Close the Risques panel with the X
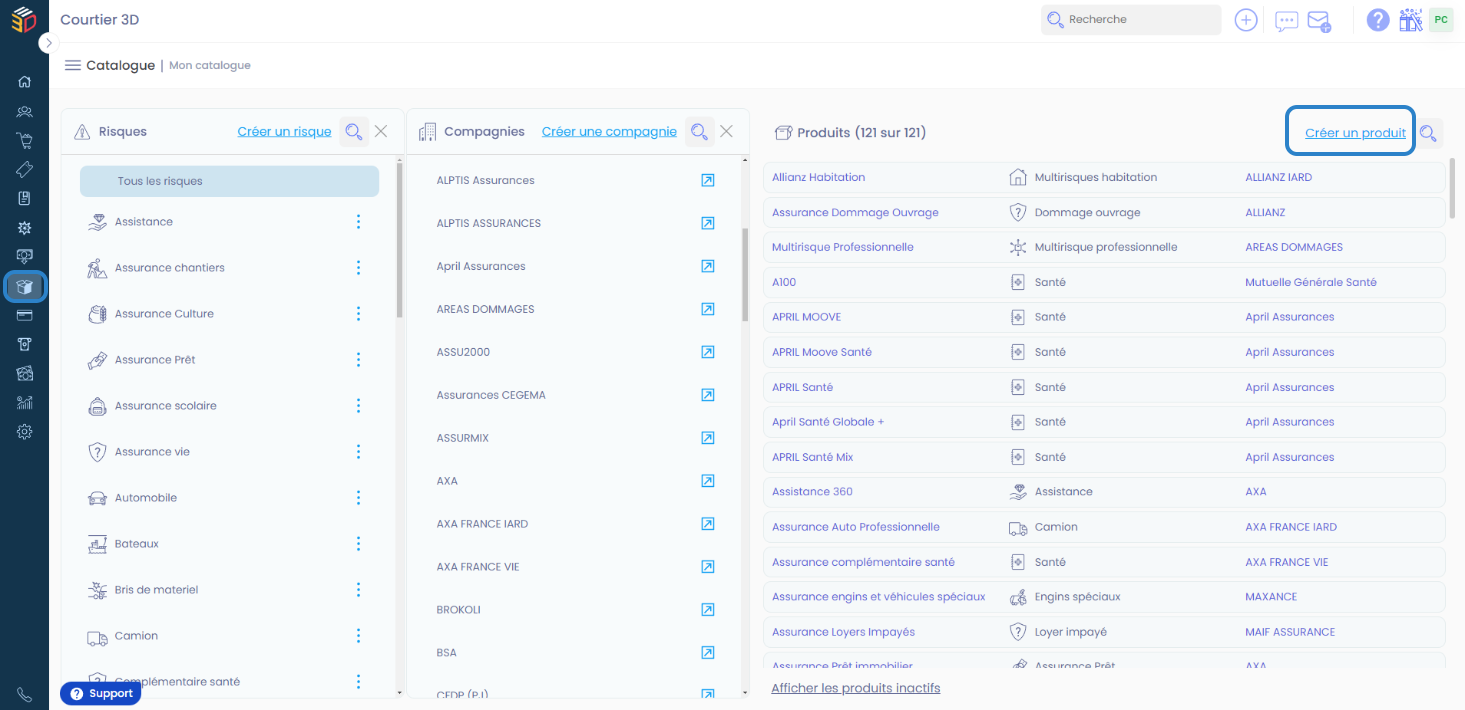 point(381,131)
